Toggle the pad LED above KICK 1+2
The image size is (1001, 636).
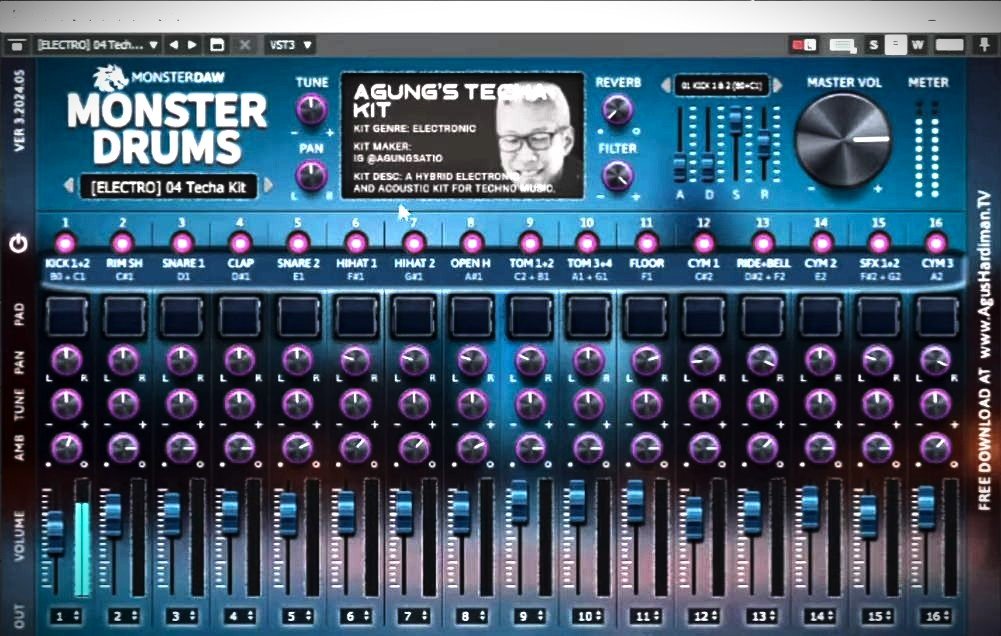click(x=64, y=240)
